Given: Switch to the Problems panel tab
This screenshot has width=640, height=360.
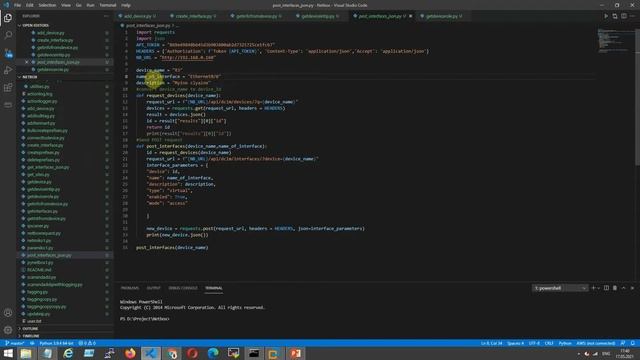Looking at the screenshot, I should coord(130,288).
